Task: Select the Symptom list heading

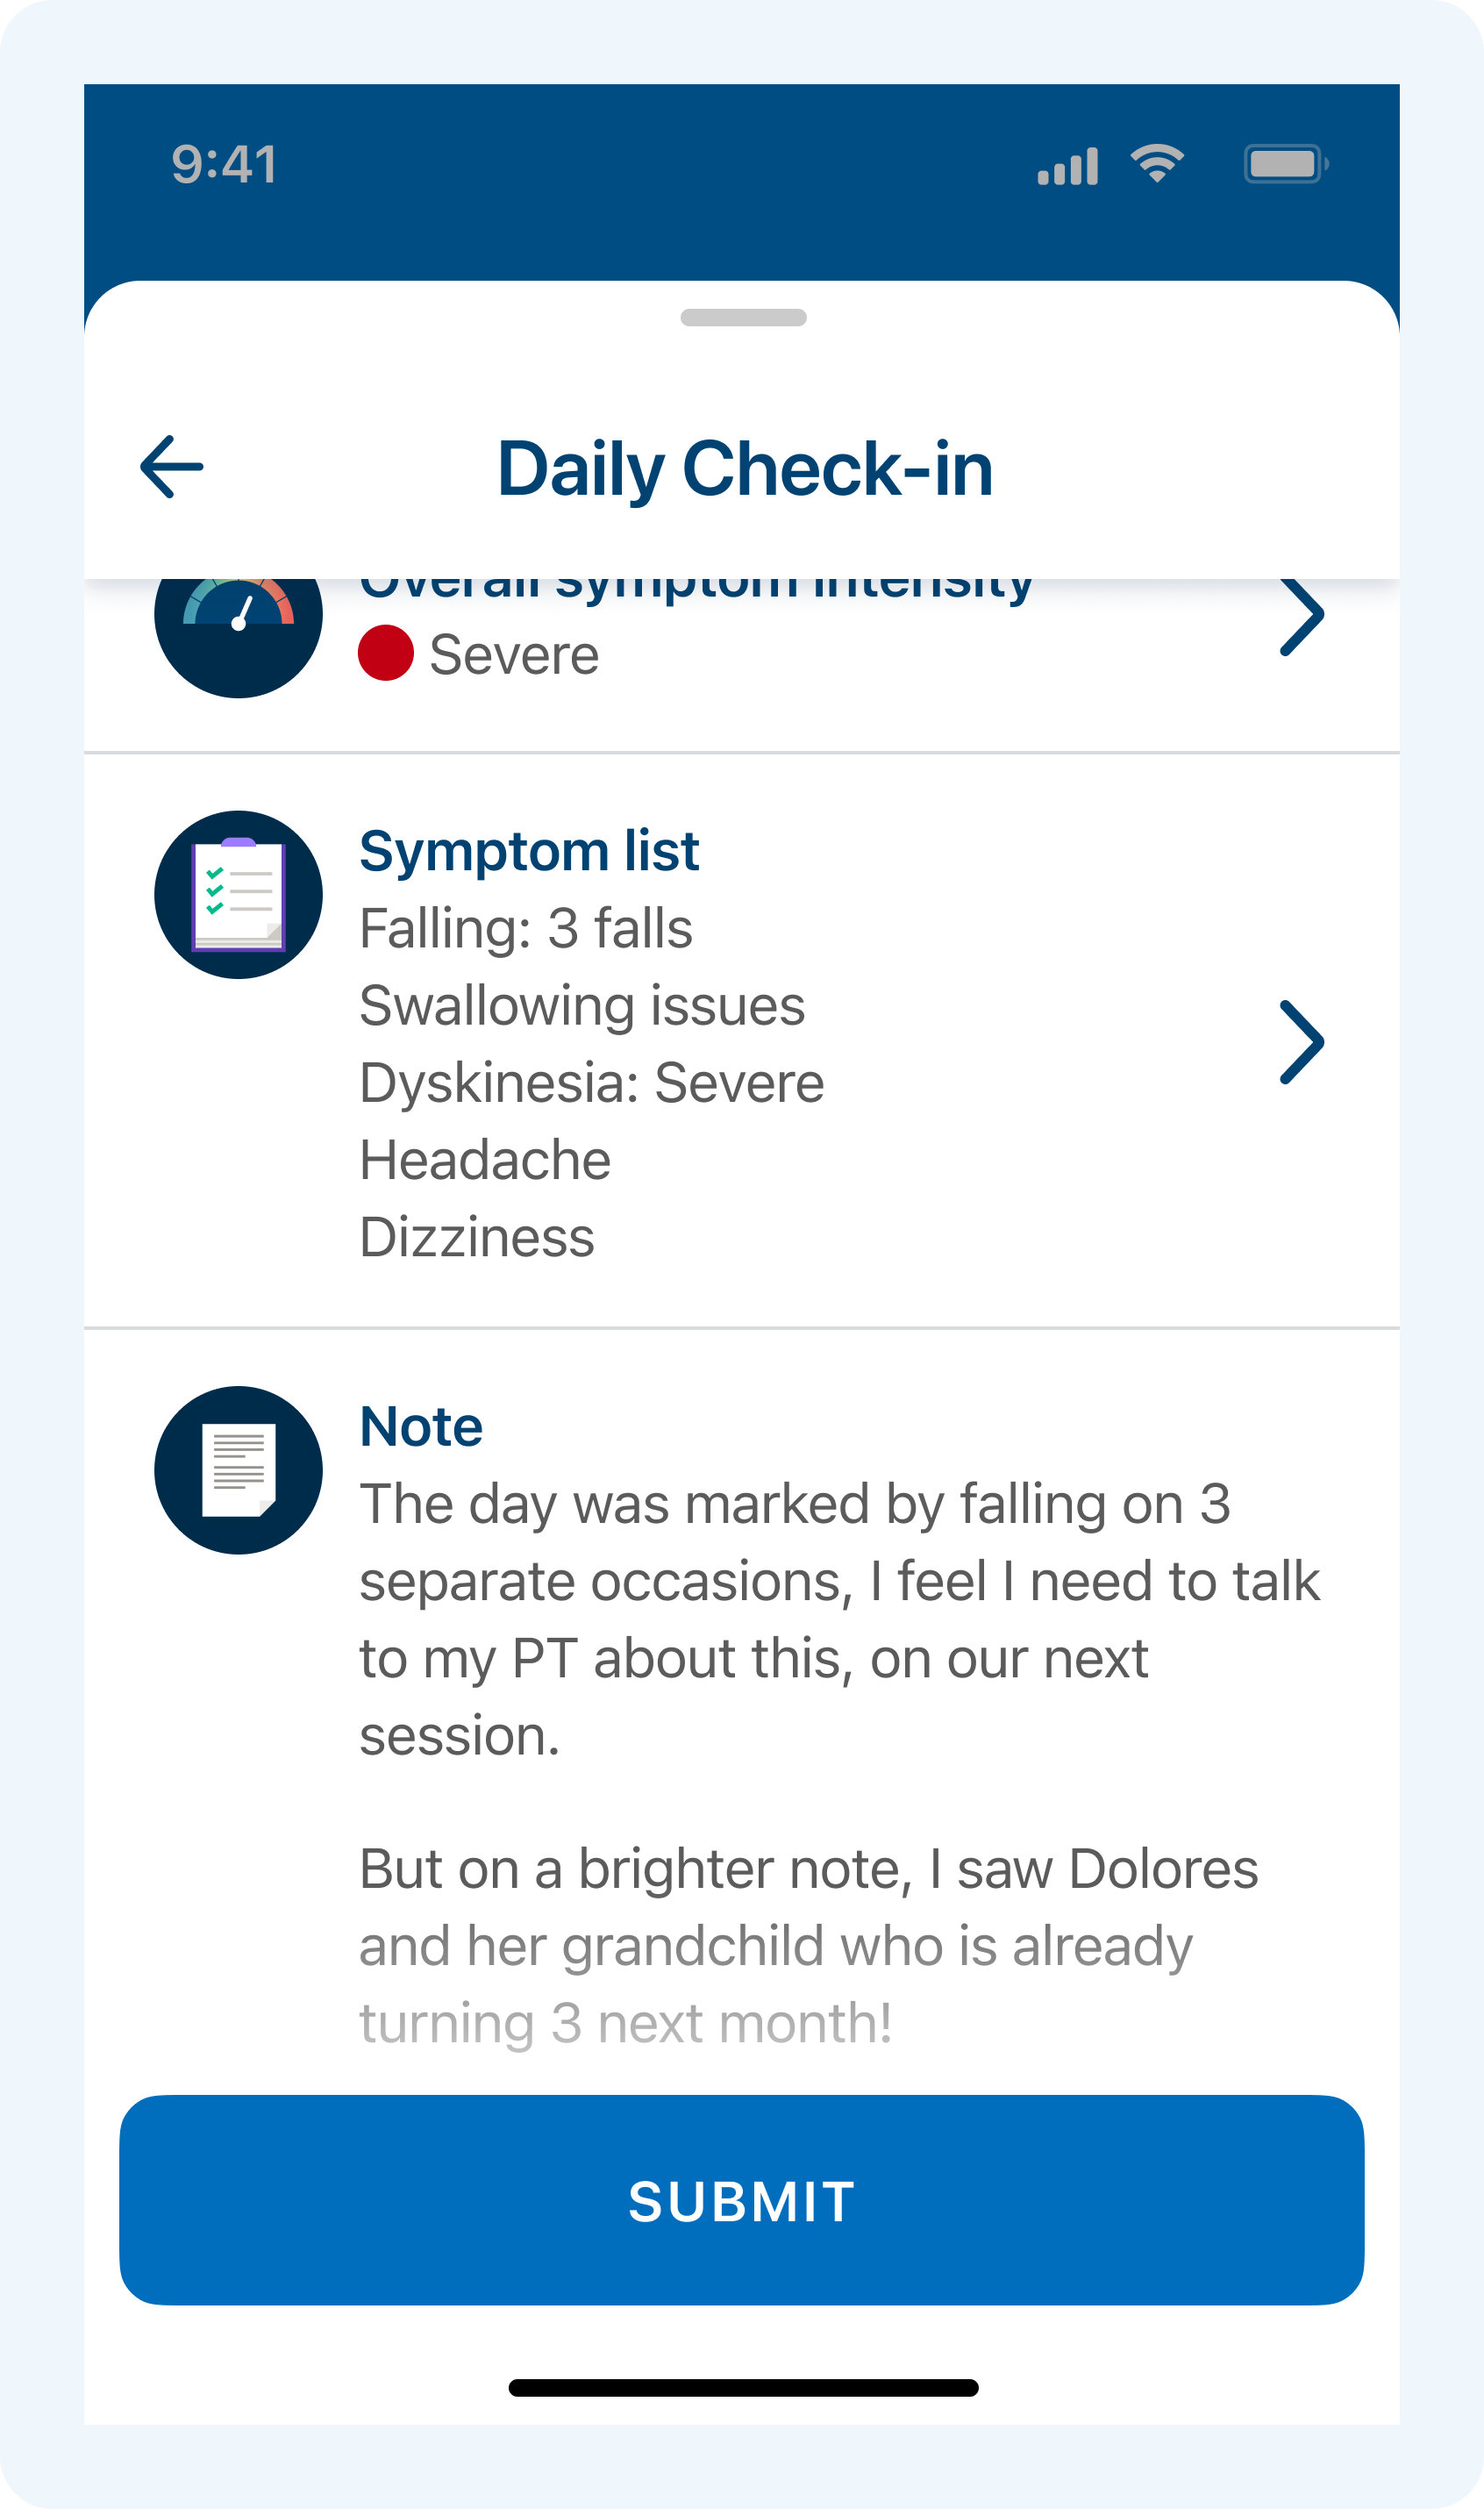Action: [528, 851]
